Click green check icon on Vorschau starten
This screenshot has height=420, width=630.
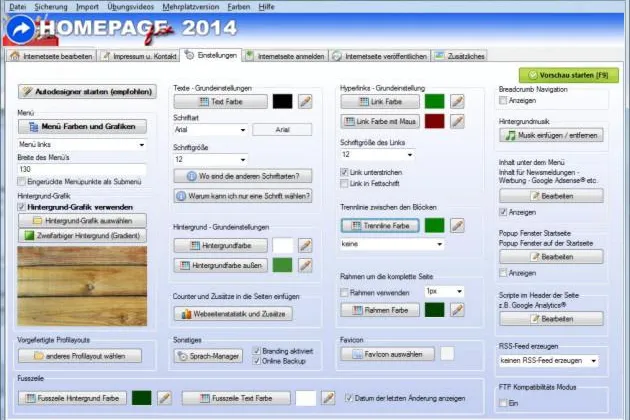coord(533,75)
